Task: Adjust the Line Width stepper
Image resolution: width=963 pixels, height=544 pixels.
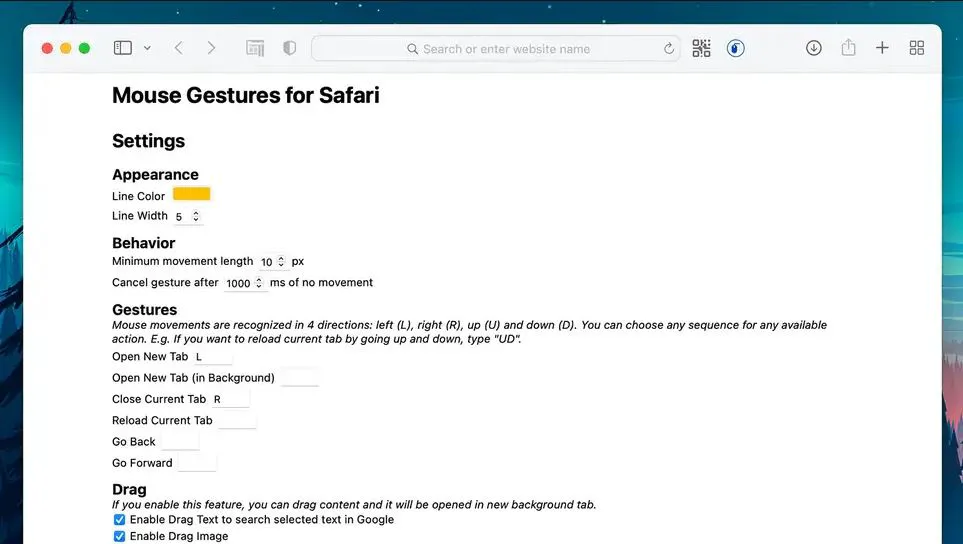Action: point(196,216)
